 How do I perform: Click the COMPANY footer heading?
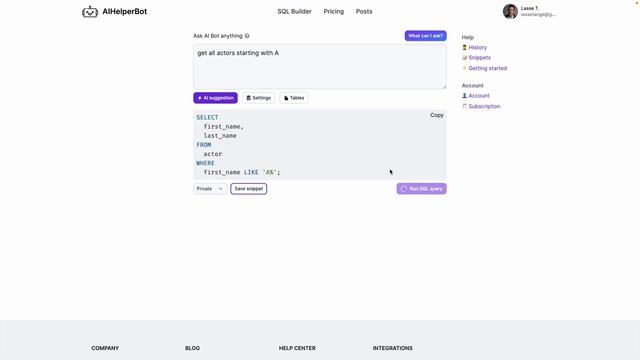[105, 348]
